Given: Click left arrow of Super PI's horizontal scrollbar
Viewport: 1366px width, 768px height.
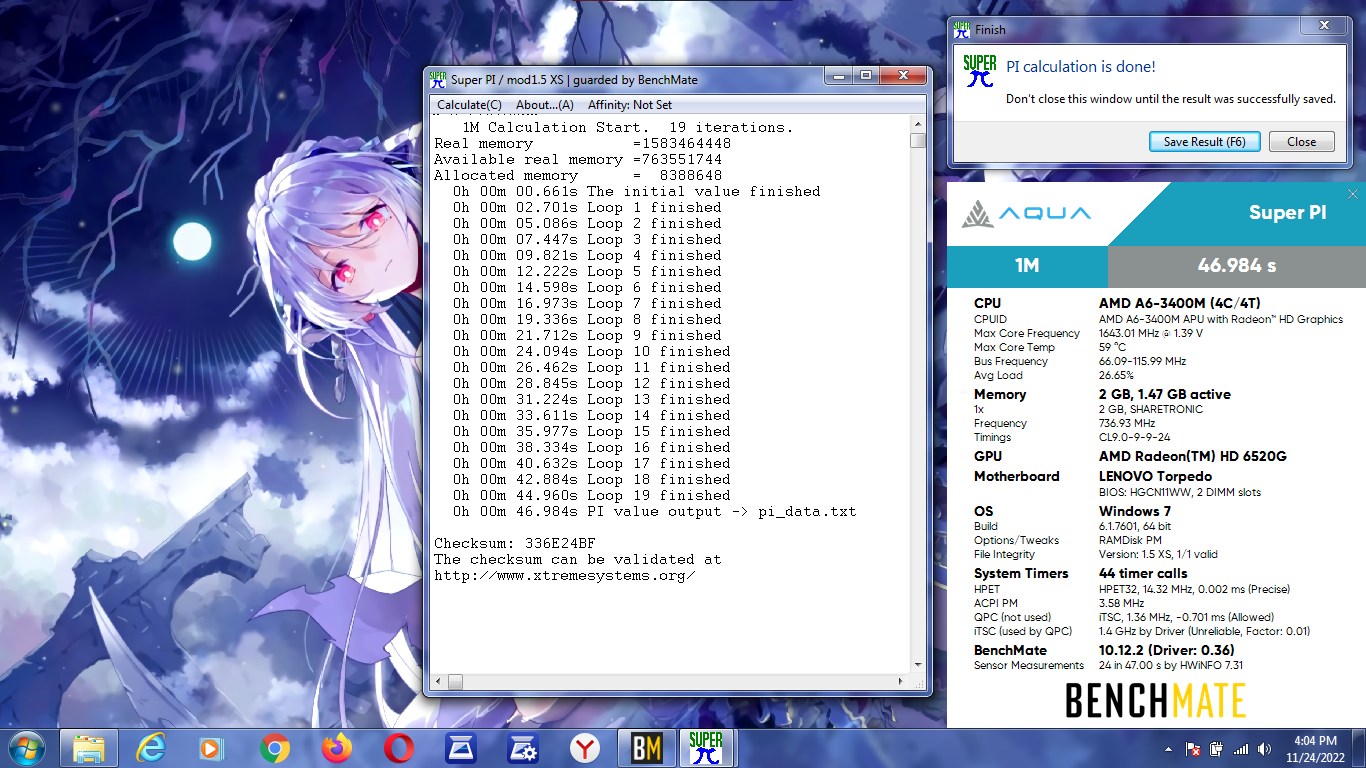Looking at the screenshot, I should [438, 682].
